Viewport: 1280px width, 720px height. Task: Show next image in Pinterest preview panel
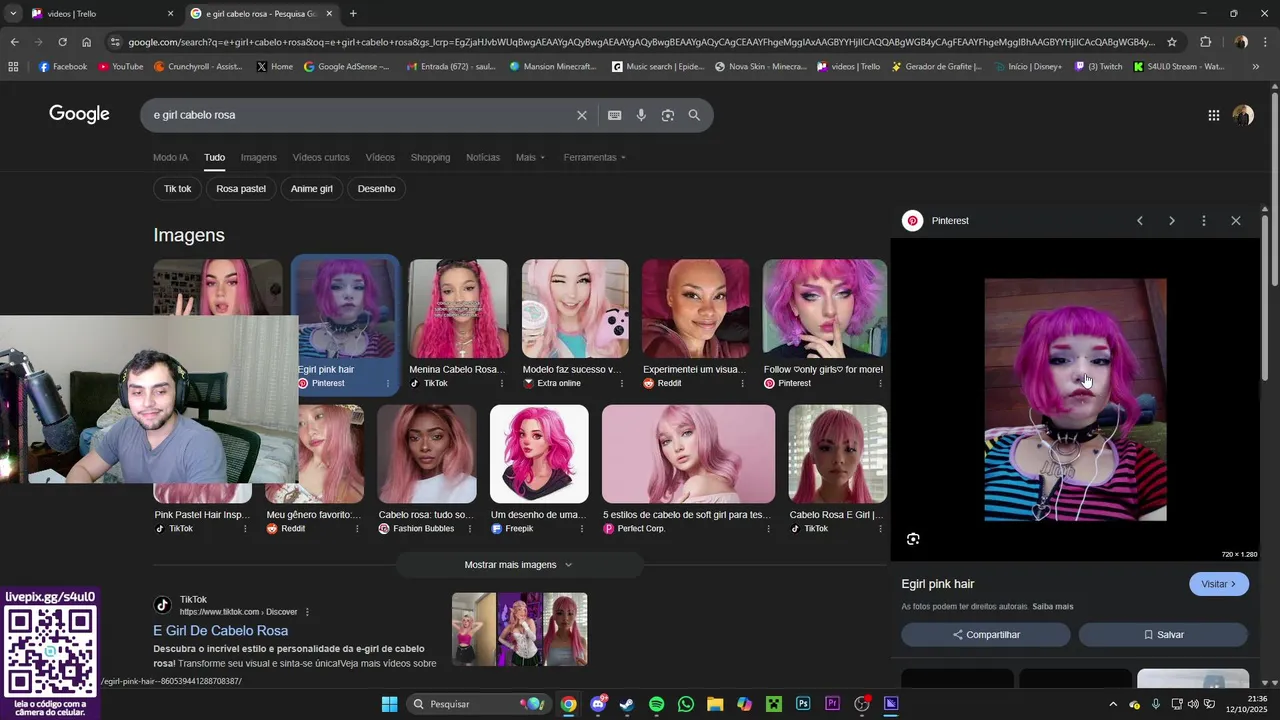point(1172,221)
